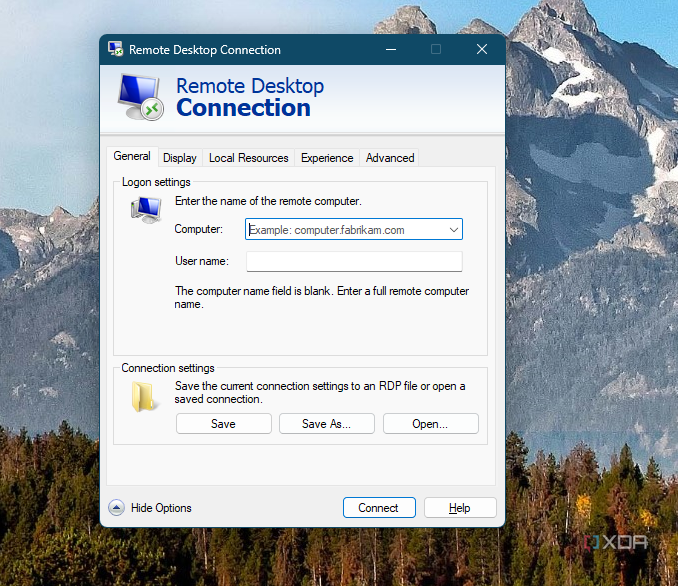This screenshot has height=586, width=678.
Task: Click the 'Logon settings' group heading
Action: point(156,182)
